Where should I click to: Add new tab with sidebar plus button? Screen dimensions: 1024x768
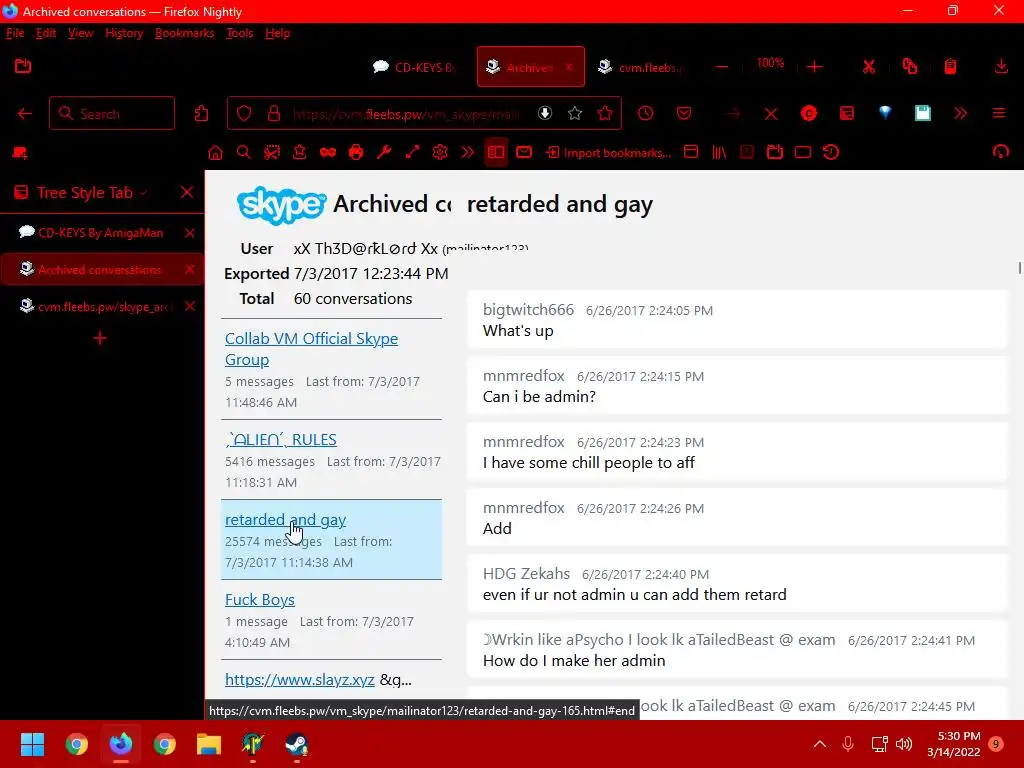point(100,338)
